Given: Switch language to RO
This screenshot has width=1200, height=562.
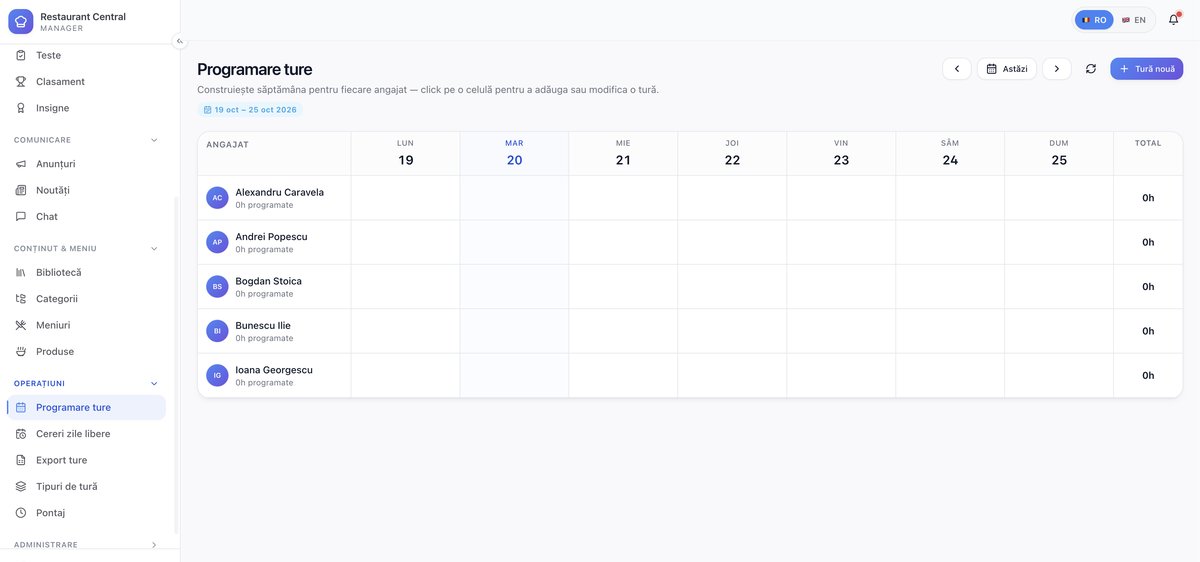Looking at the screenshot, I should click(1094, 20).
